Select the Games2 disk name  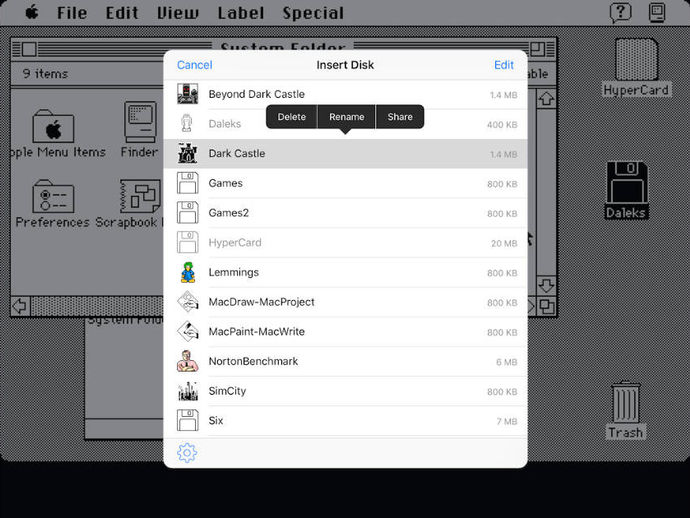228,213
